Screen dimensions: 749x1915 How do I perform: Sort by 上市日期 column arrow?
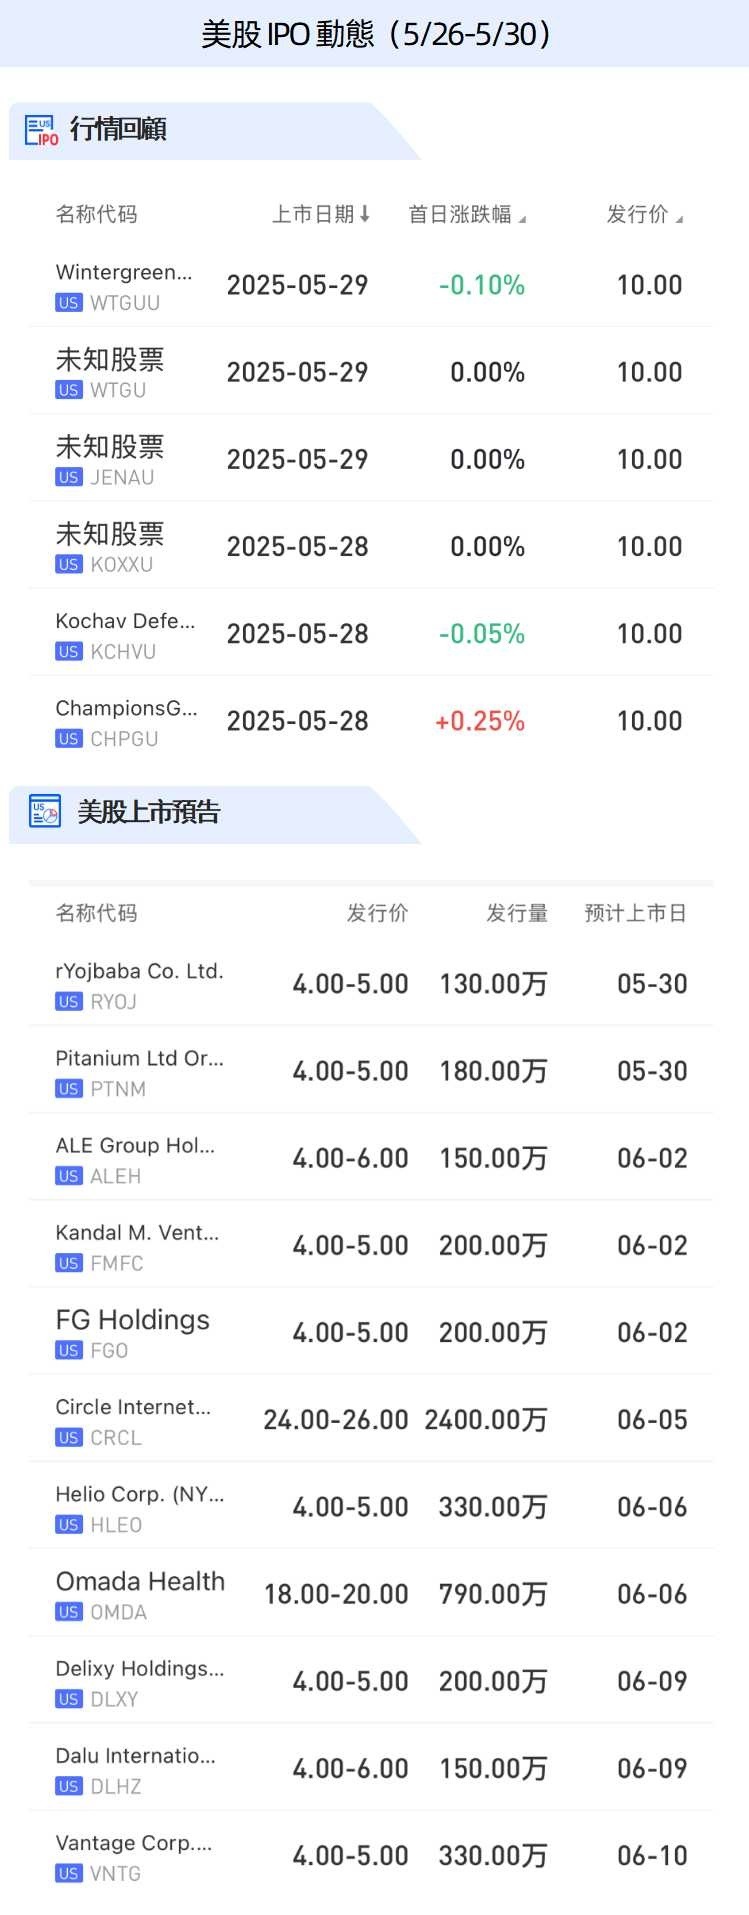[364, 214]
